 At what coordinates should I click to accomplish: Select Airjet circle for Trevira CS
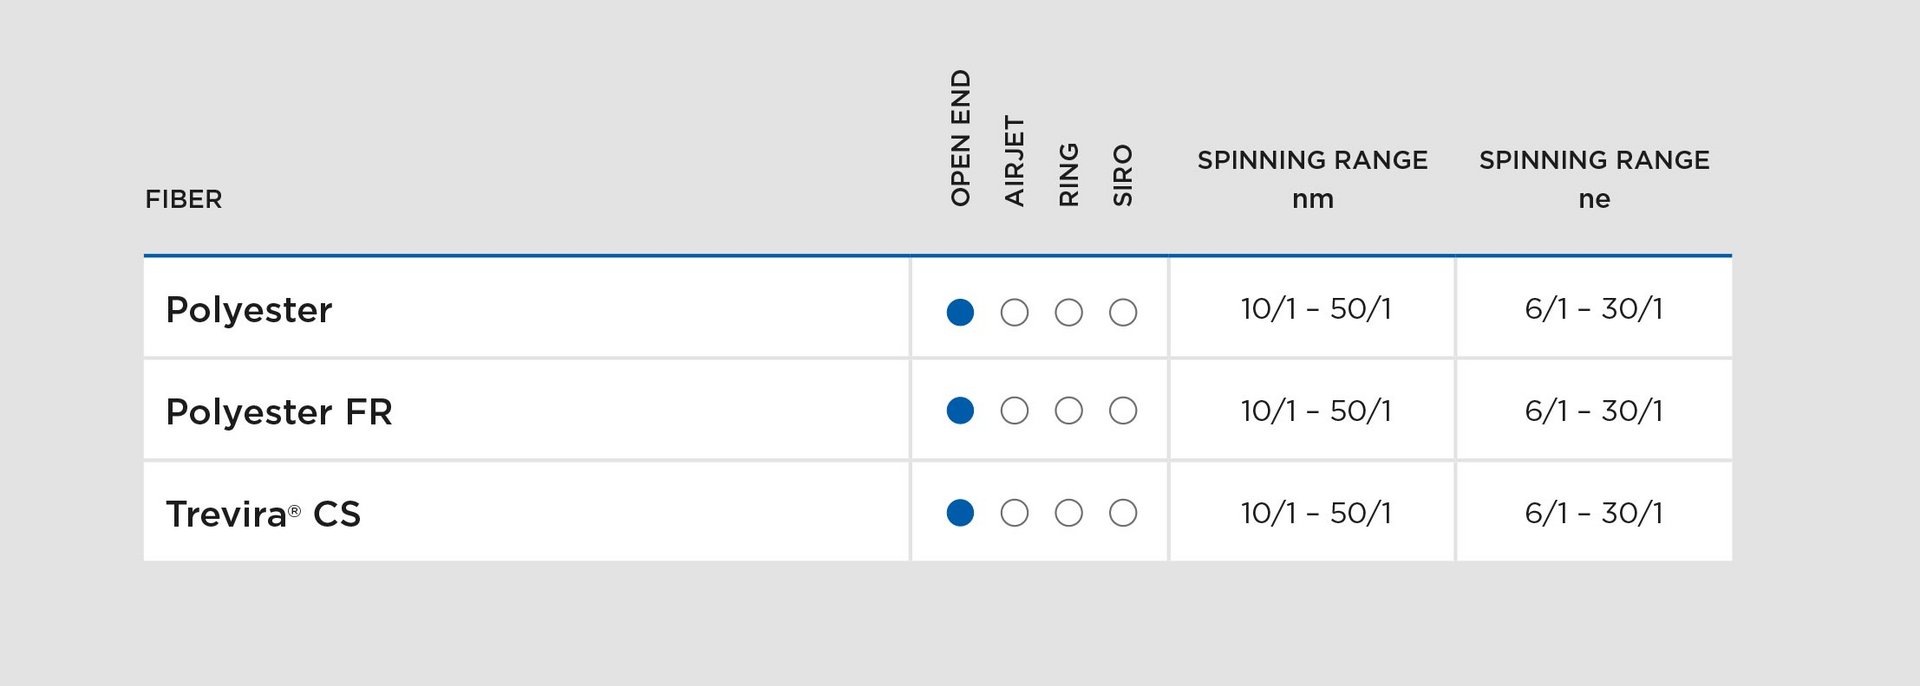pos(1014,513)
